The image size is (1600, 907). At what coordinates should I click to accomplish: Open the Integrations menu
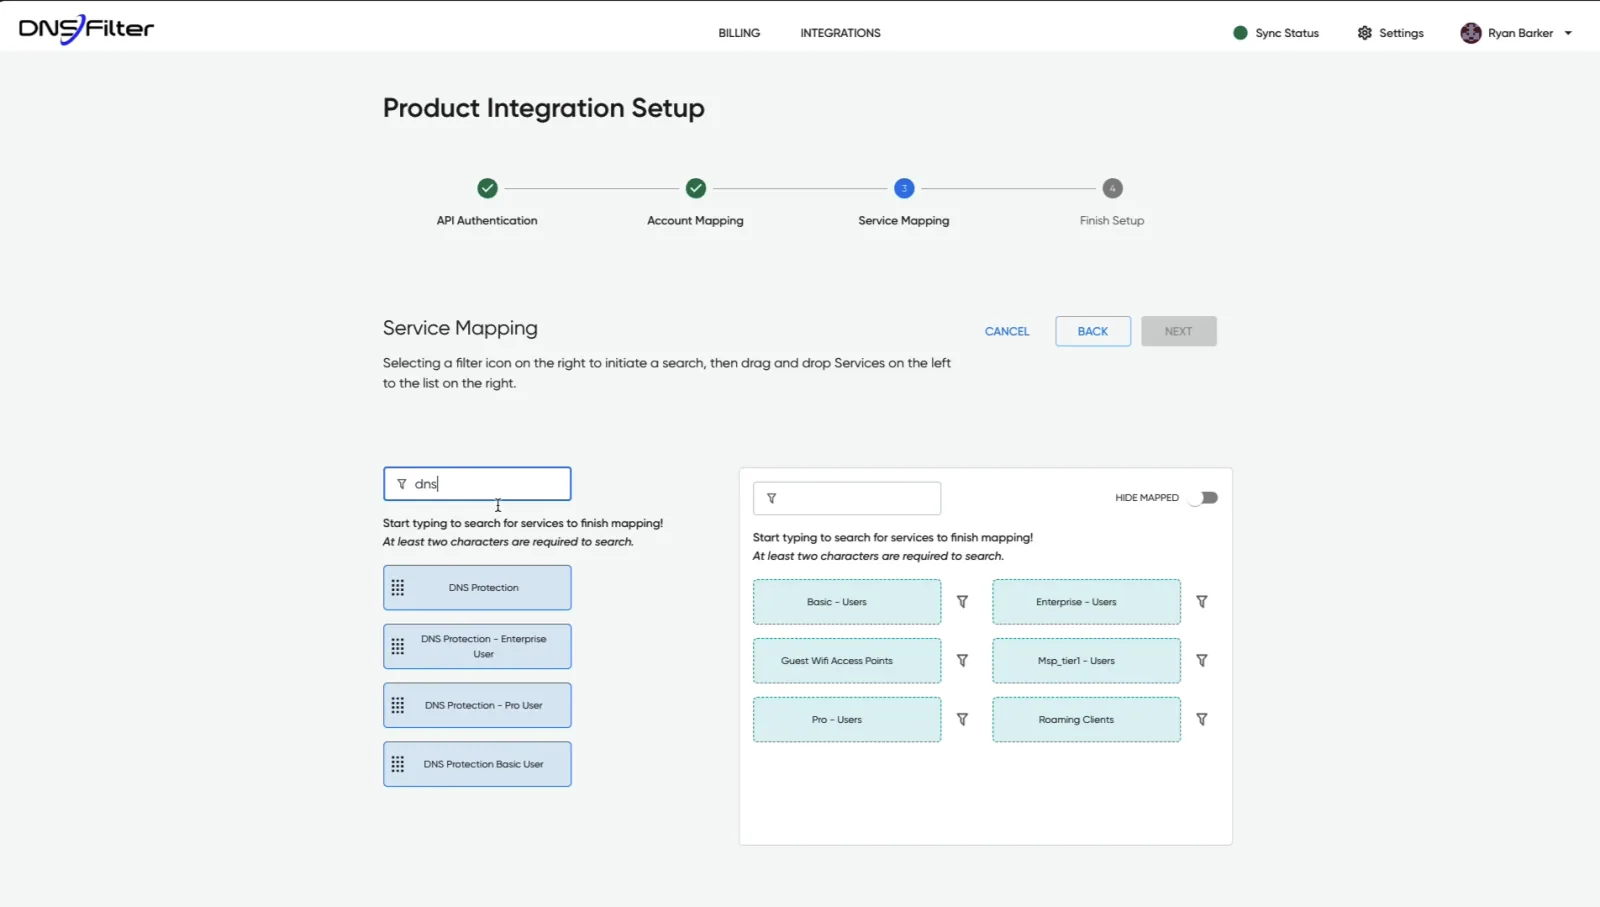coord(840,33)
